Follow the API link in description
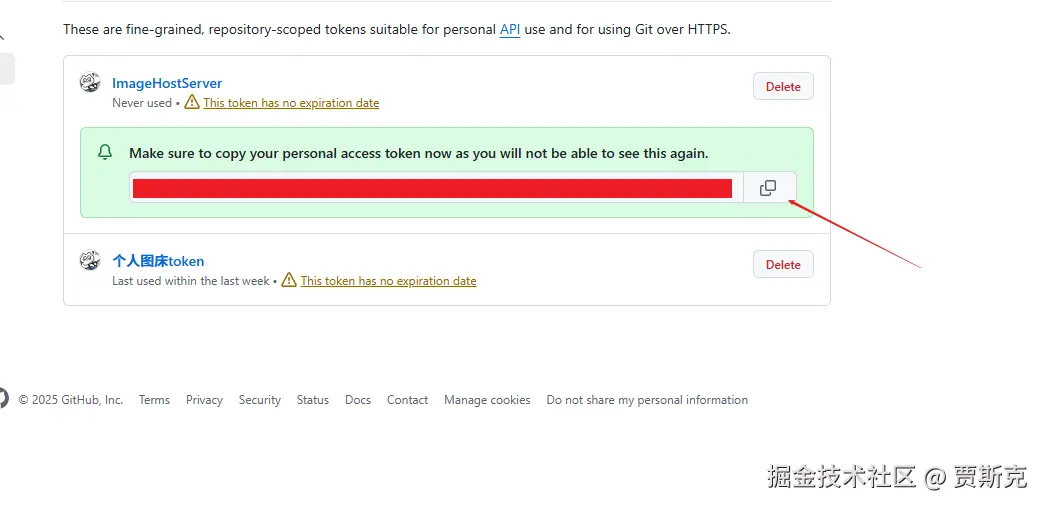1044x507 pixels. 510,29
